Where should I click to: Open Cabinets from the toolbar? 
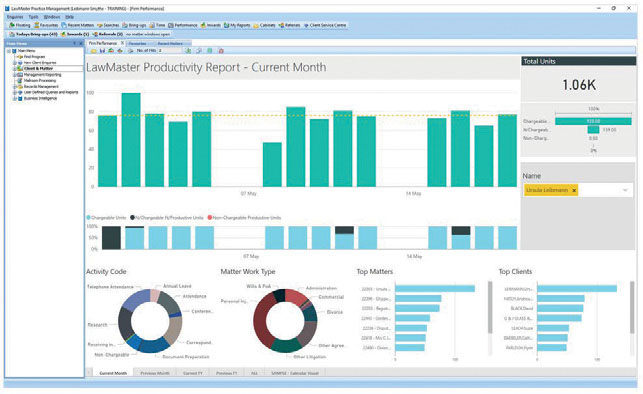pos(264,25)
